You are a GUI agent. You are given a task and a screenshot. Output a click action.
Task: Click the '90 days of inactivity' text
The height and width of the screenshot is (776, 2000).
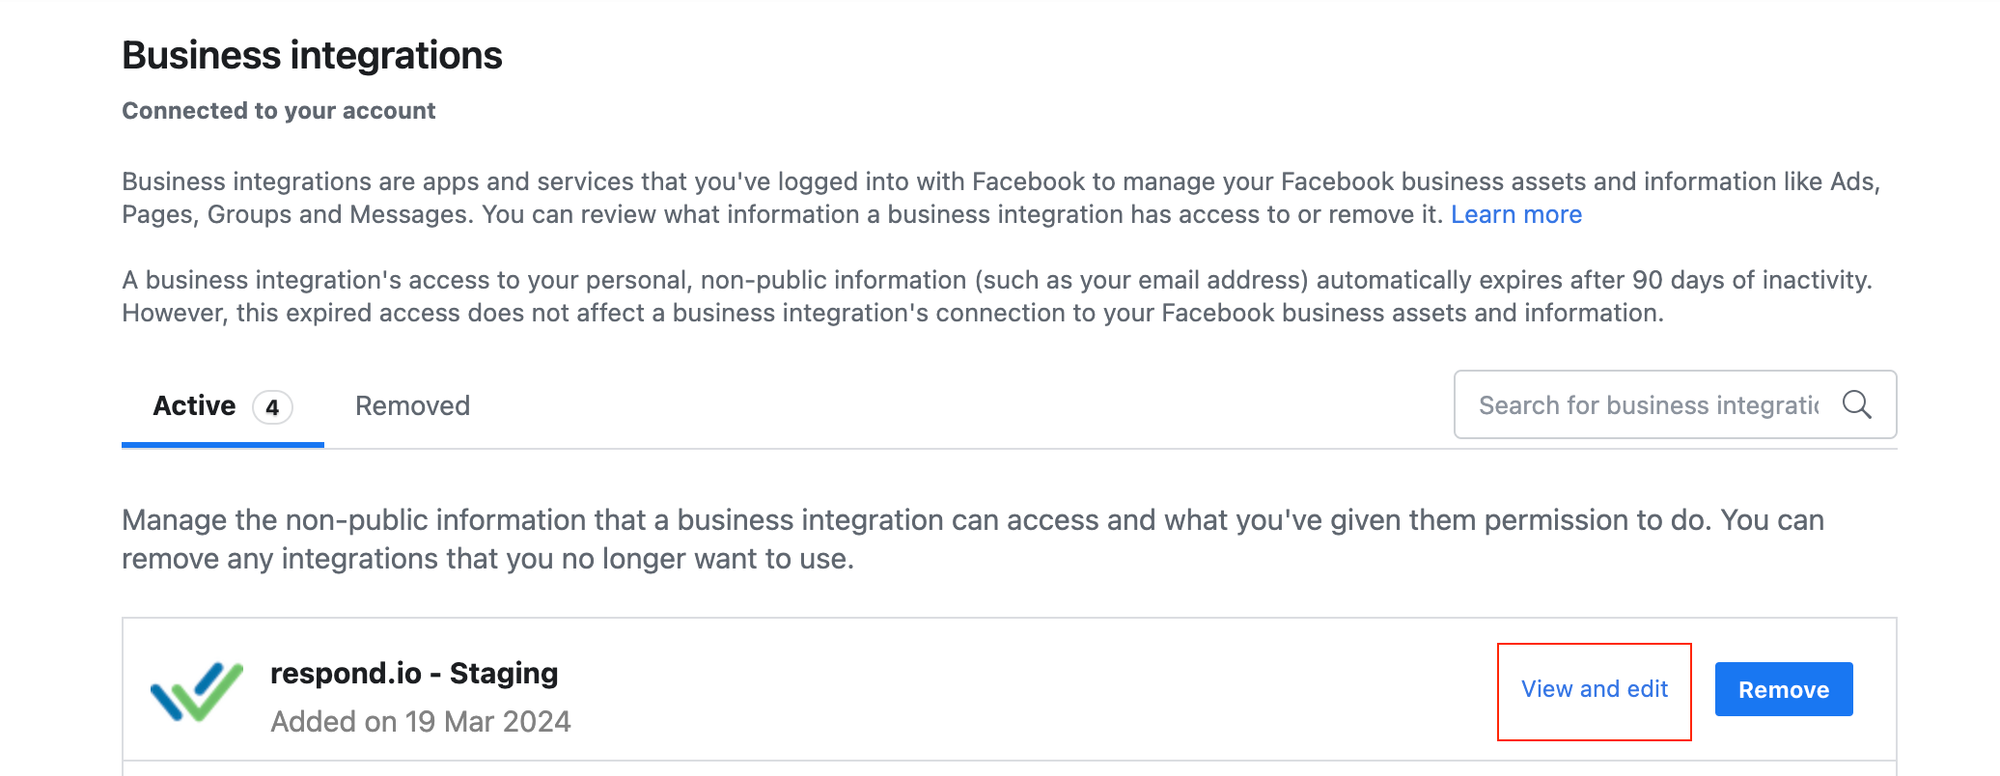point(1751,280)
